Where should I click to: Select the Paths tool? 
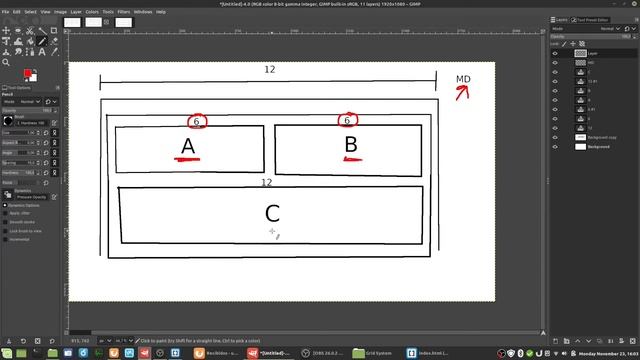(x=30, y=52)
